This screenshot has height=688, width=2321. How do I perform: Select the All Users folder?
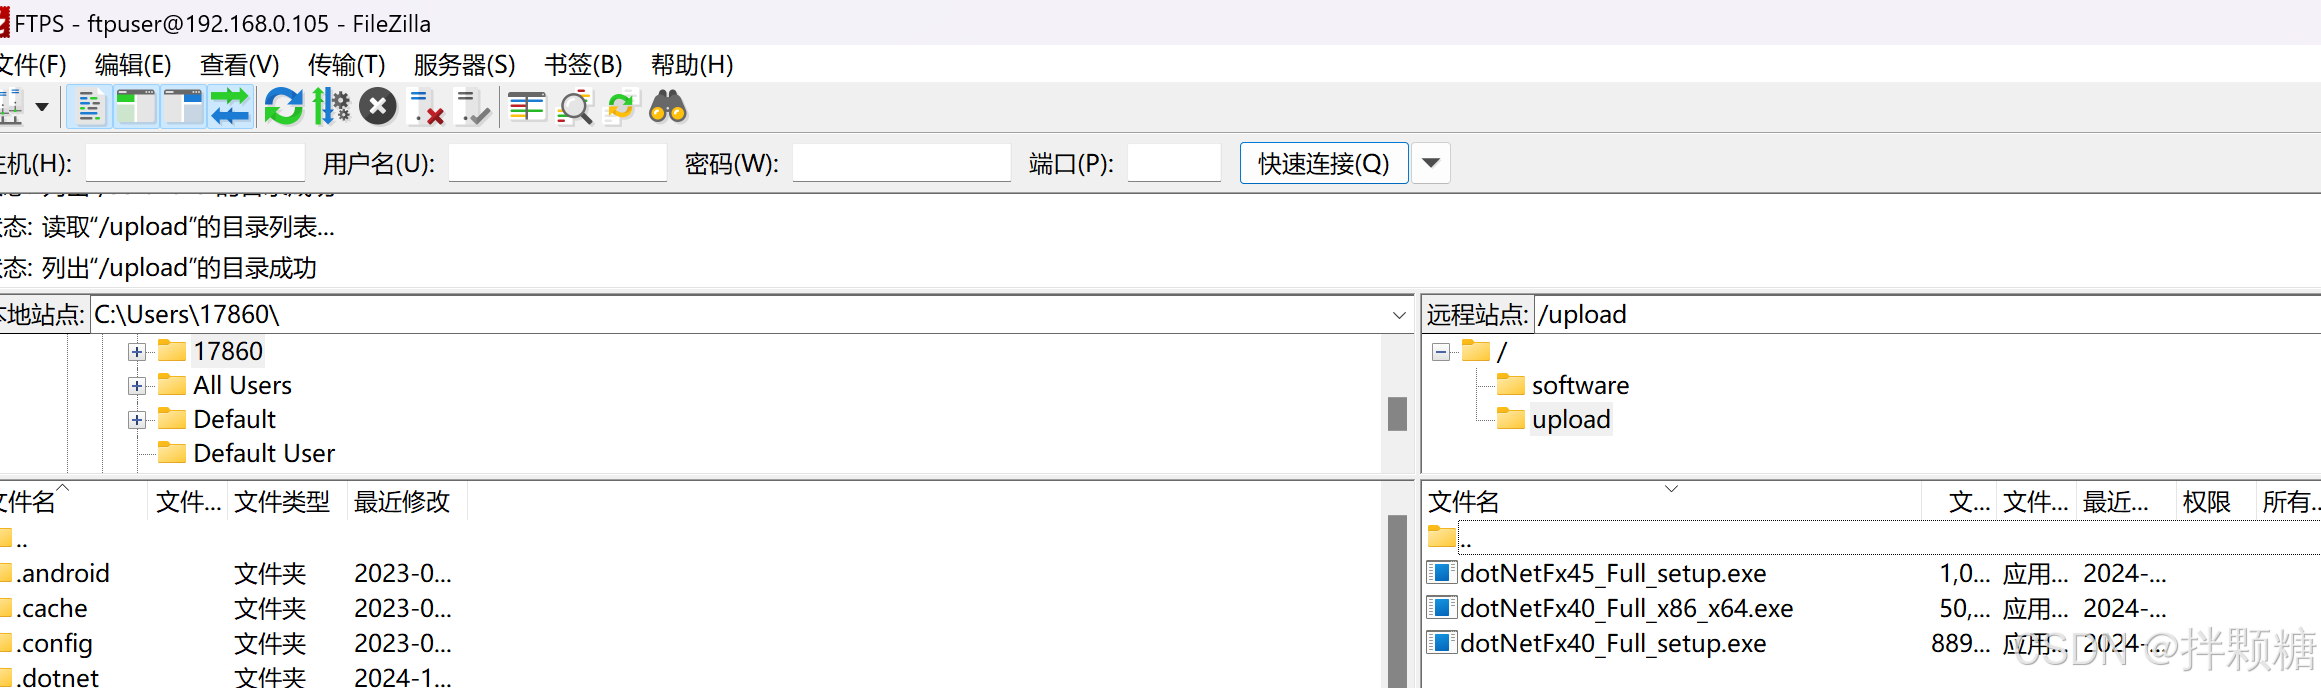coord(242,386)
